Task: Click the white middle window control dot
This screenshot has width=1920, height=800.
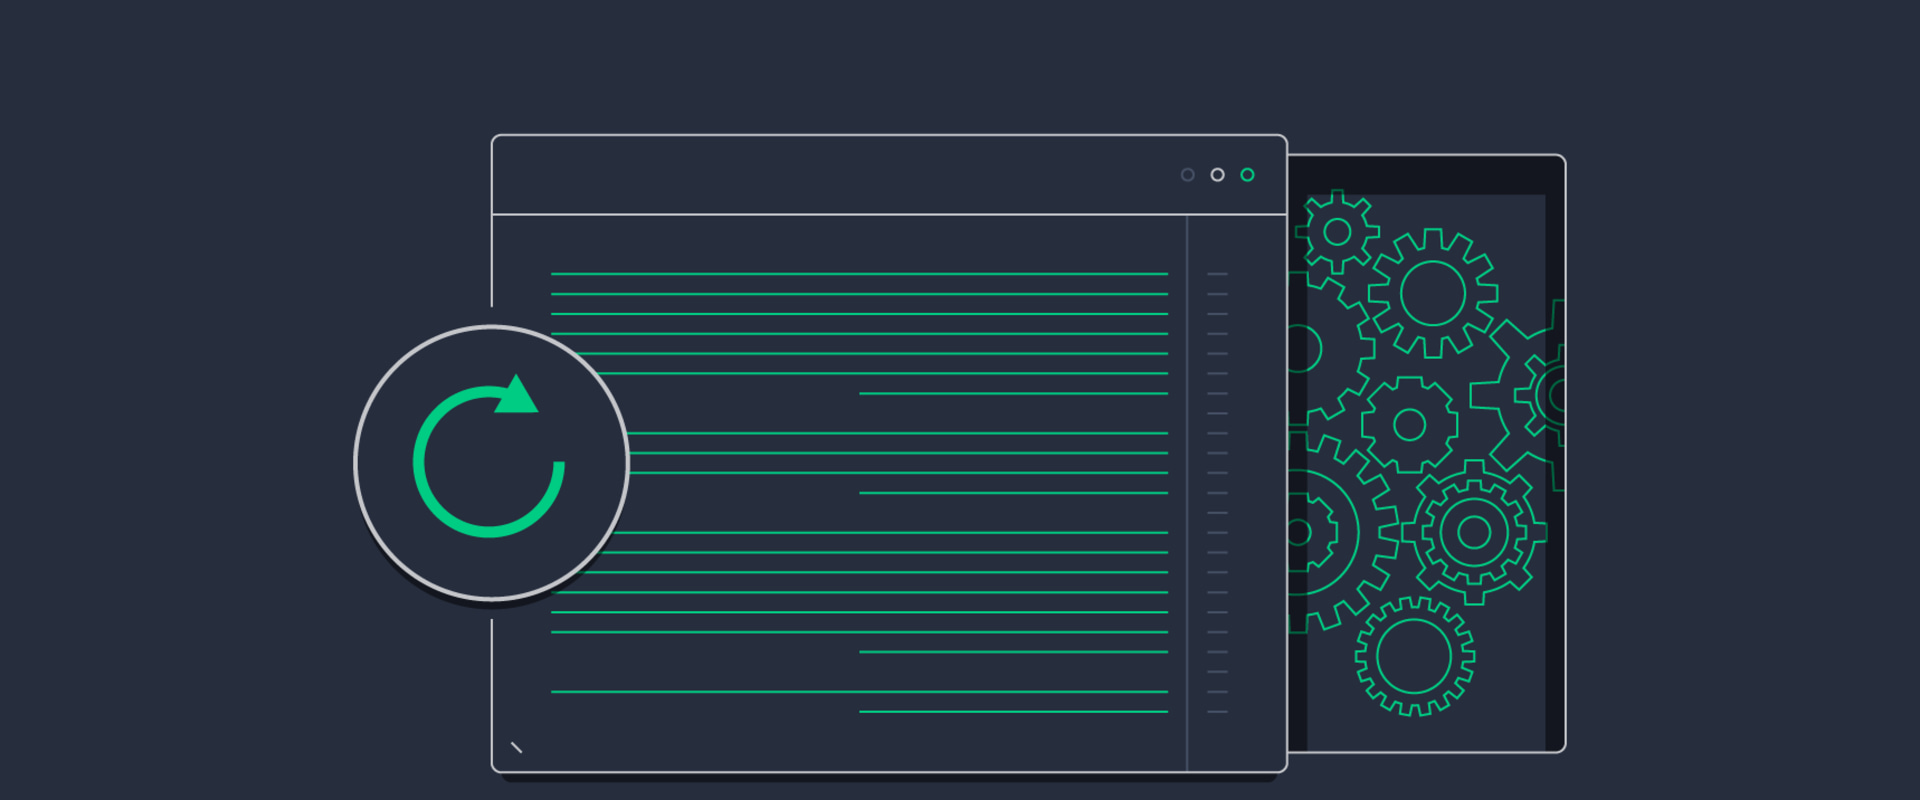Action: point(1217,175)
